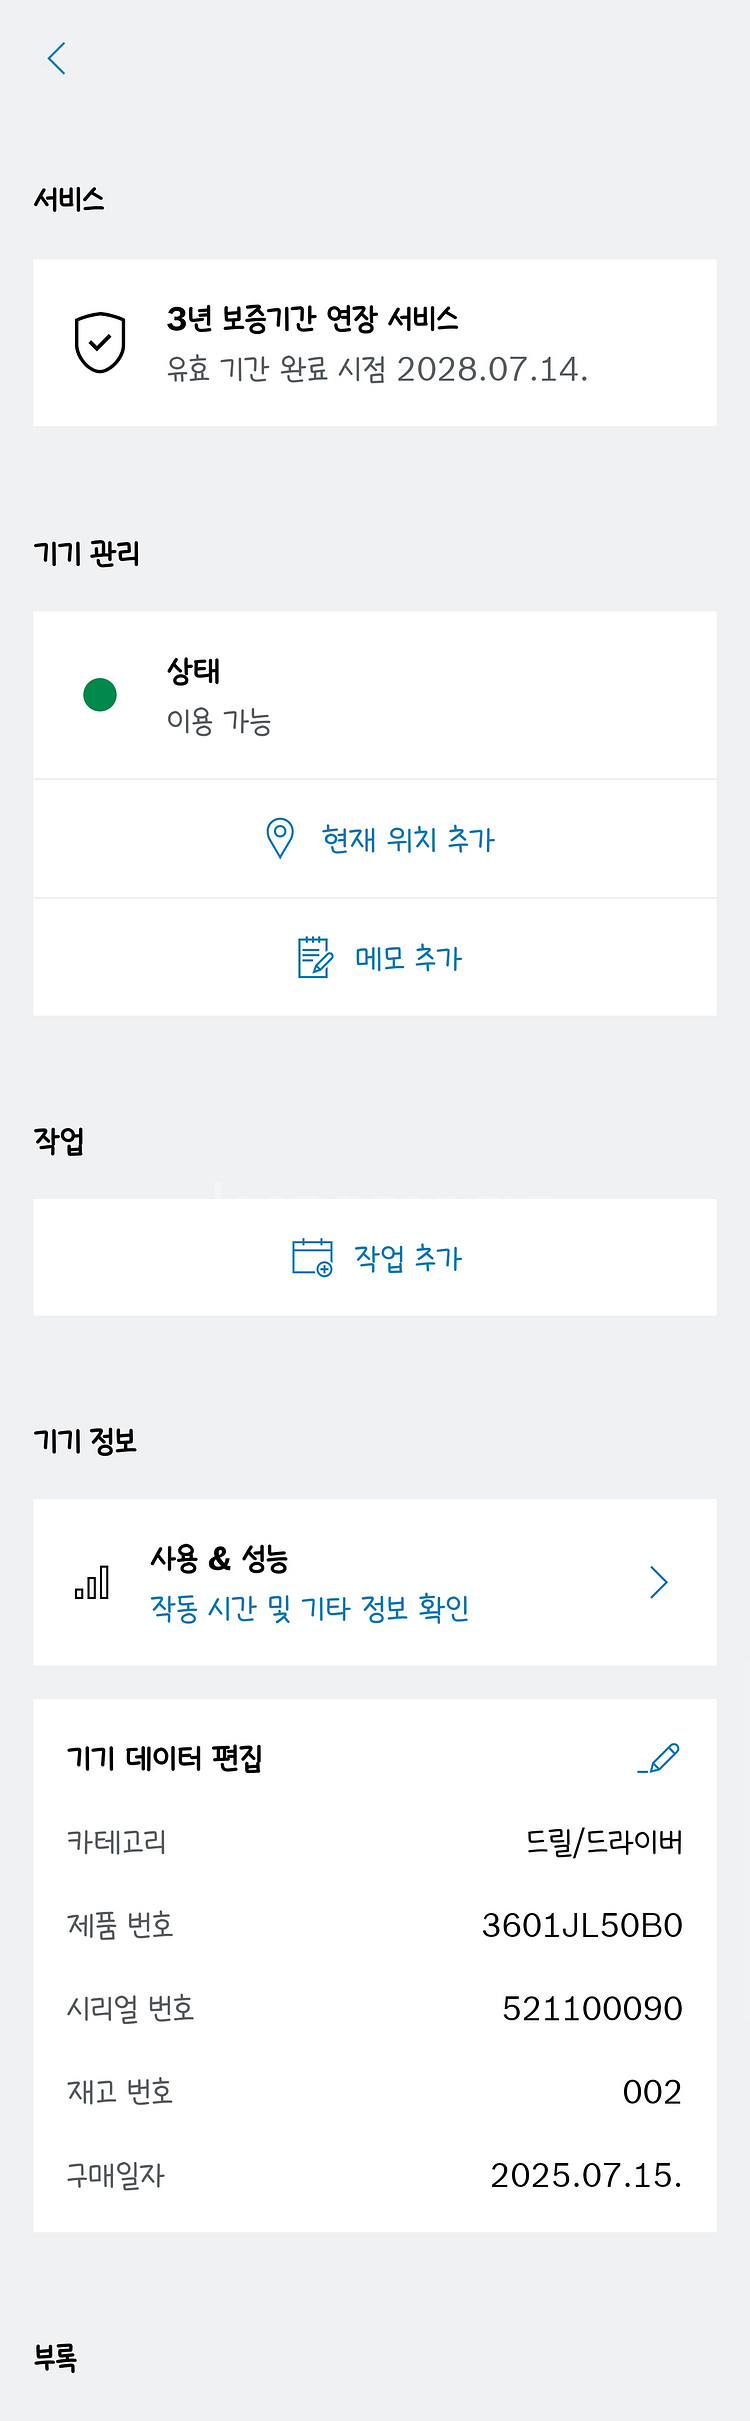Viewport: 750px width, 2421px height.
Task: Tap the 재고 번호 002 value
Action: point(652,2092)
